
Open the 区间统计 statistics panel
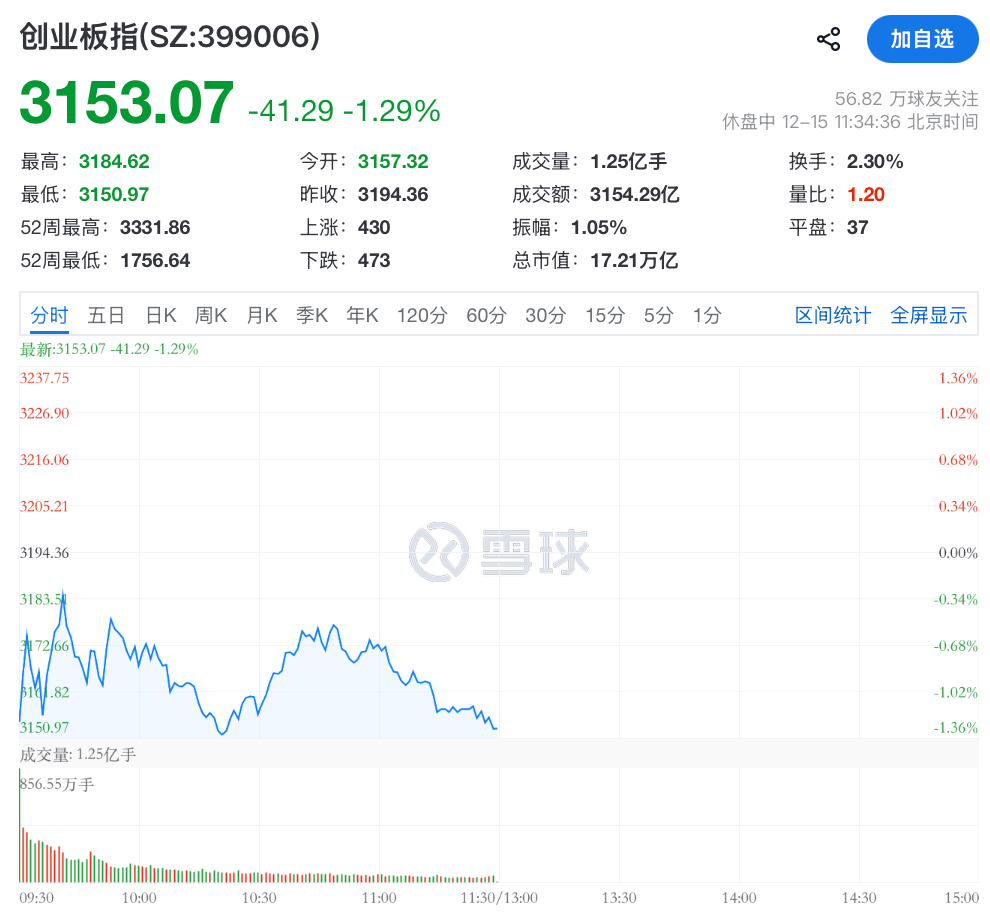point(832,315)
